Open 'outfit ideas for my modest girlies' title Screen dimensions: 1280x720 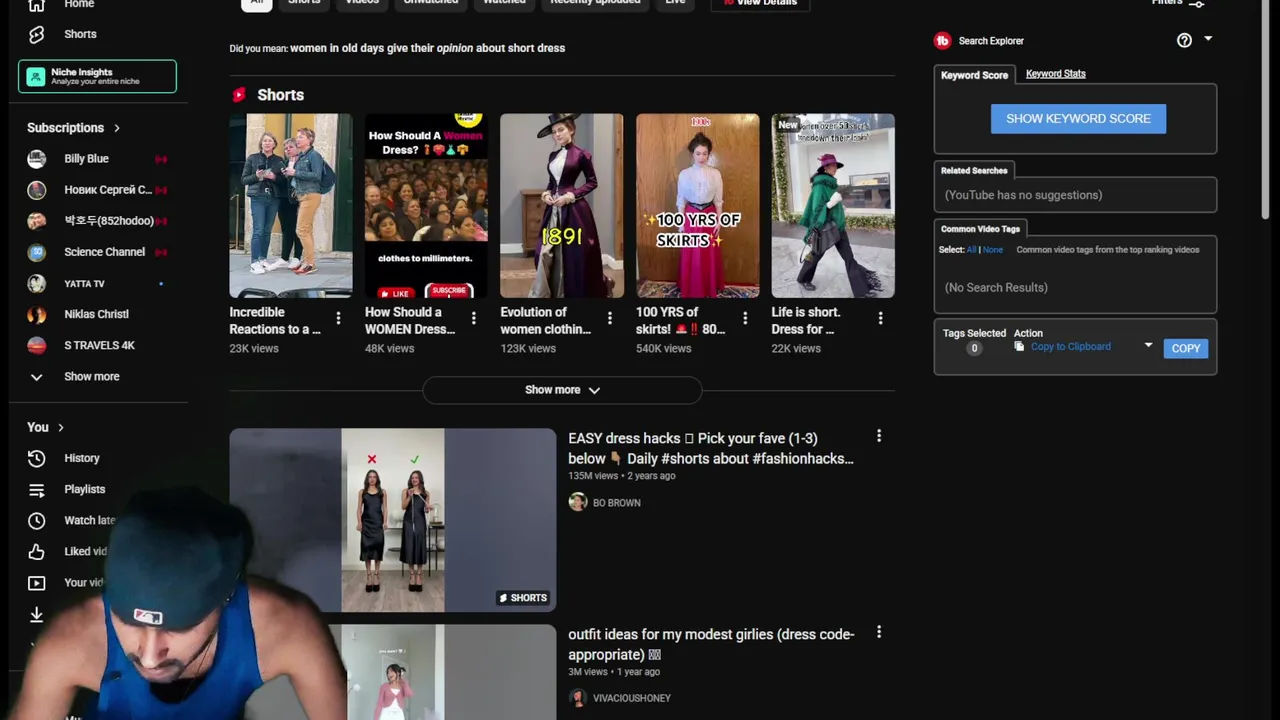[x=711, y=644]
